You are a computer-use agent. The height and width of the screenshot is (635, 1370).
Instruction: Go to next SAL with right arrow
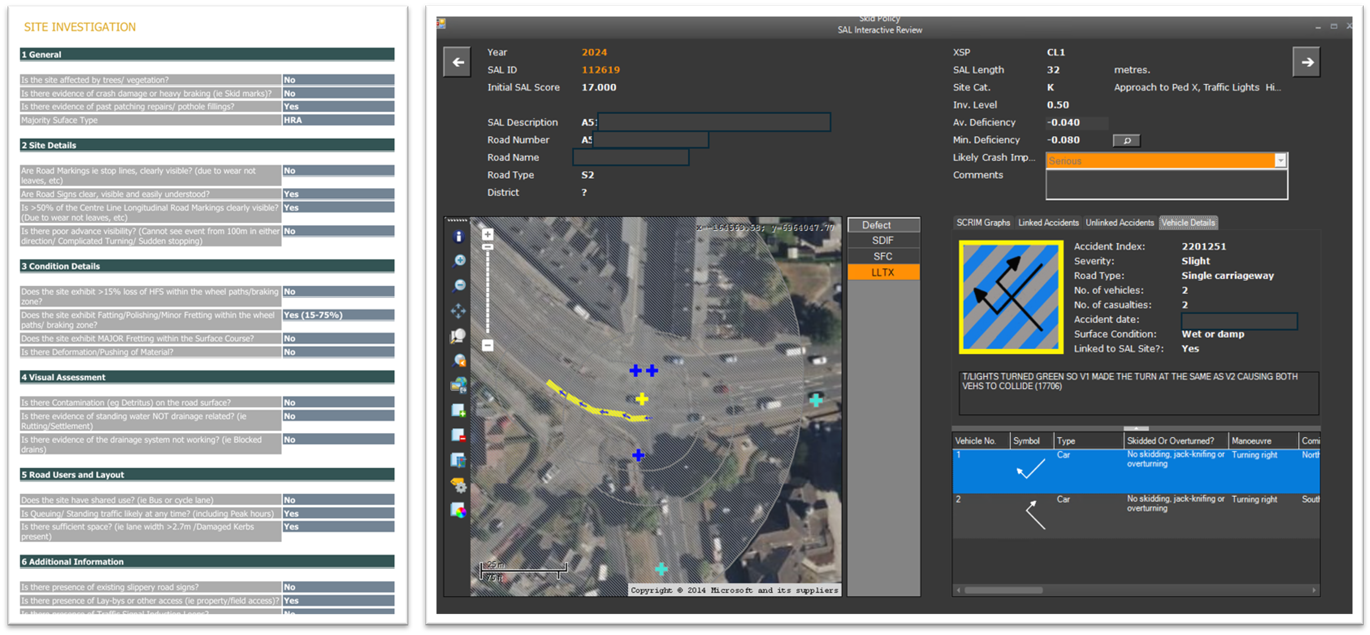tap(1306, 62)
